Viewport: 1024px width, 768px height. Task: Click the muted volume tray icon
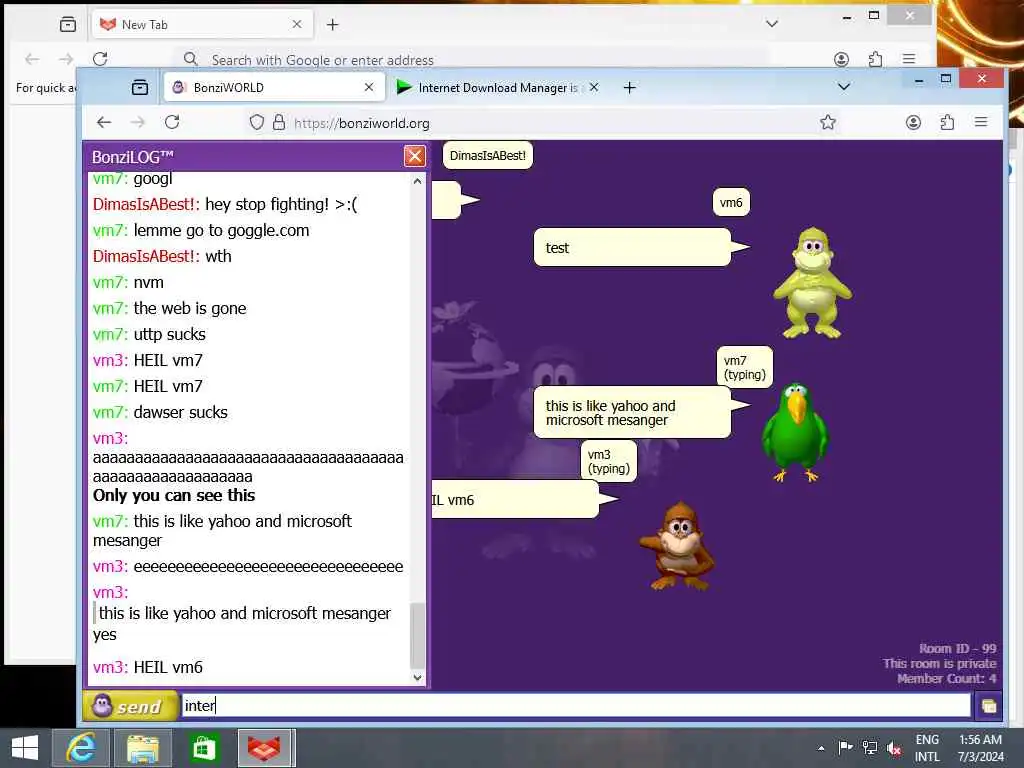coord(893,748)
